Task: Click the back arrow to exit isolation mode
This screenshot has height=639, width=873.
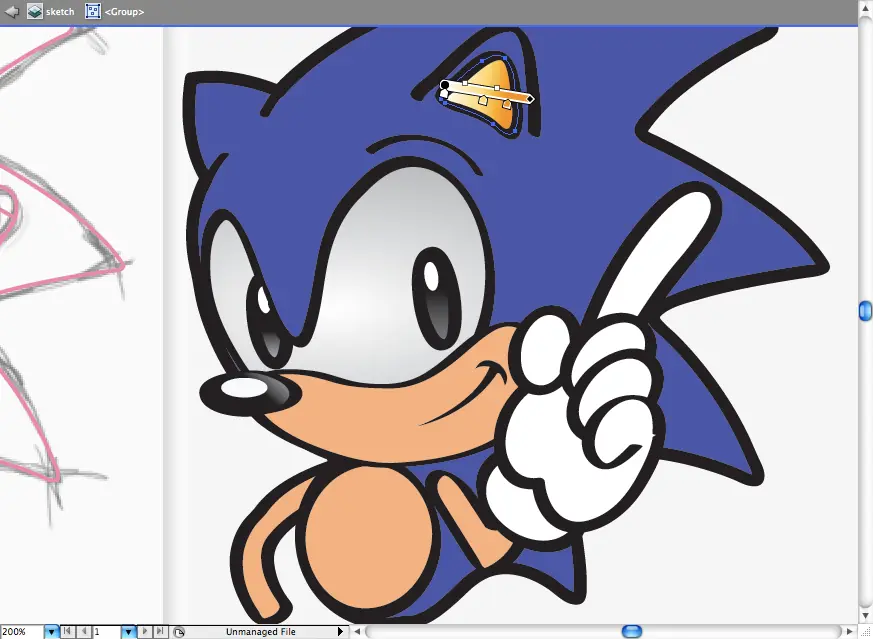Action: 12,11
